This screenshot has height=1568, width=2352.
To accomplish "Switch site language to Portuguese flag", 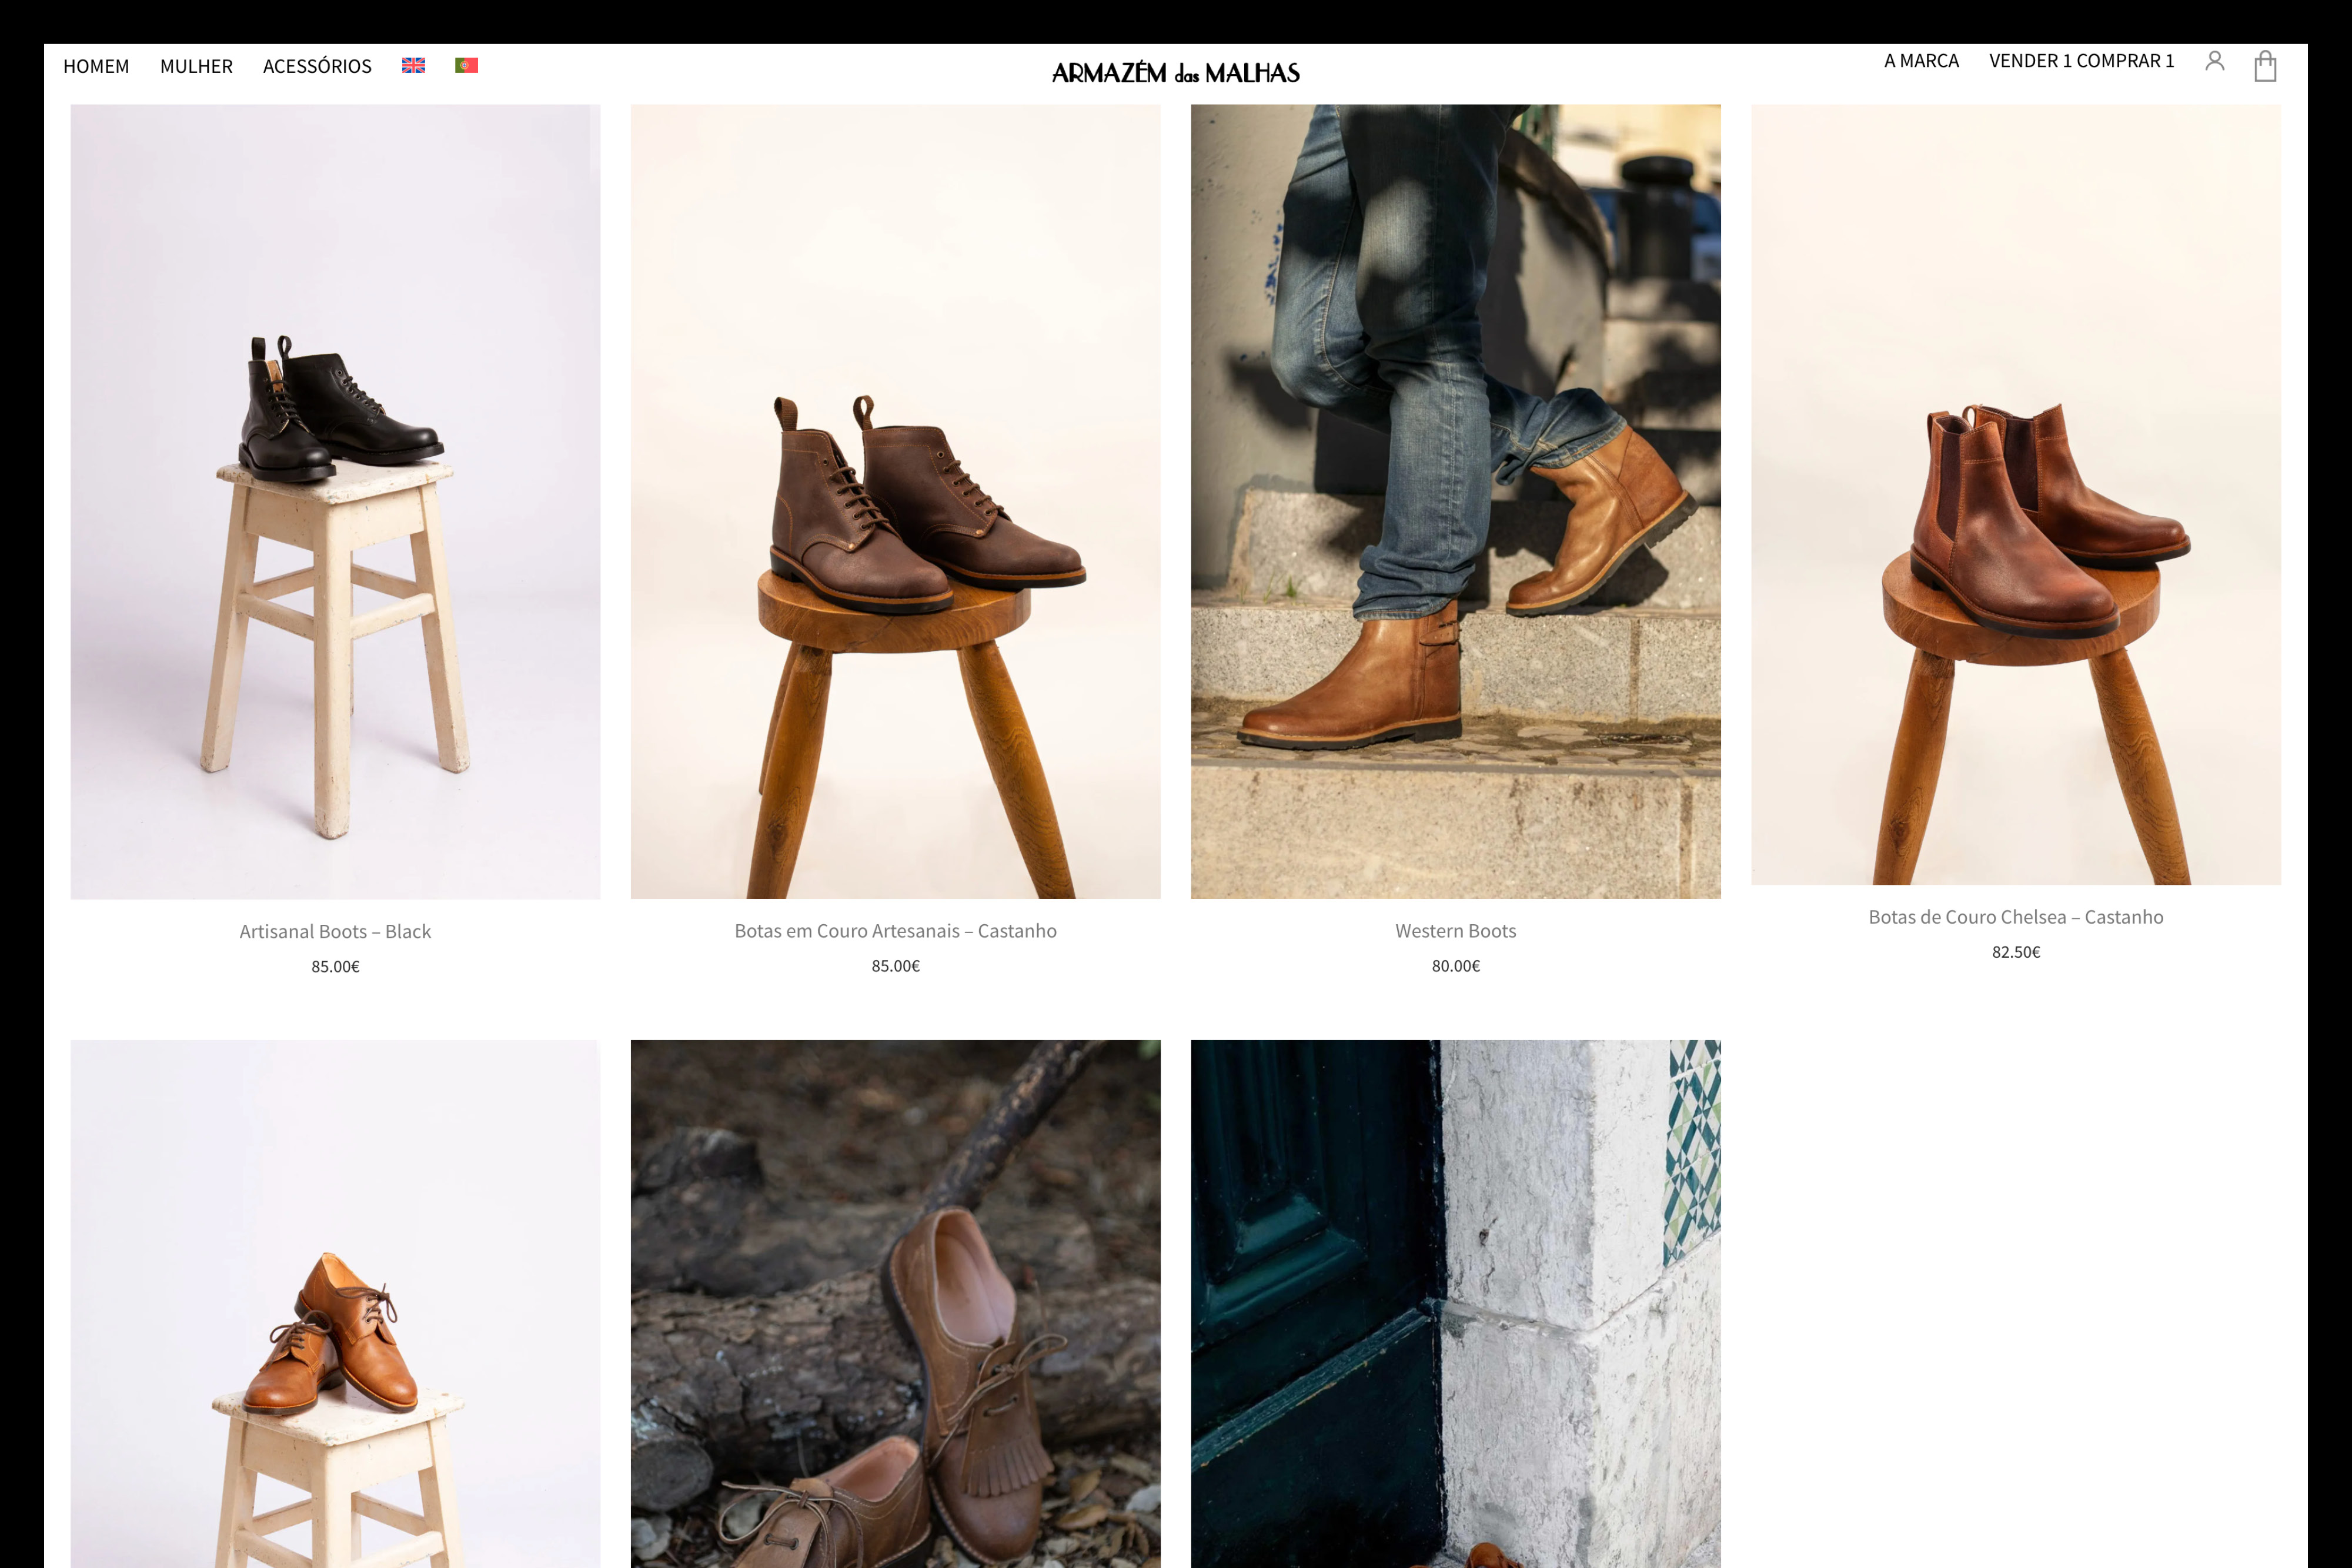I will [x=466, y=65].
